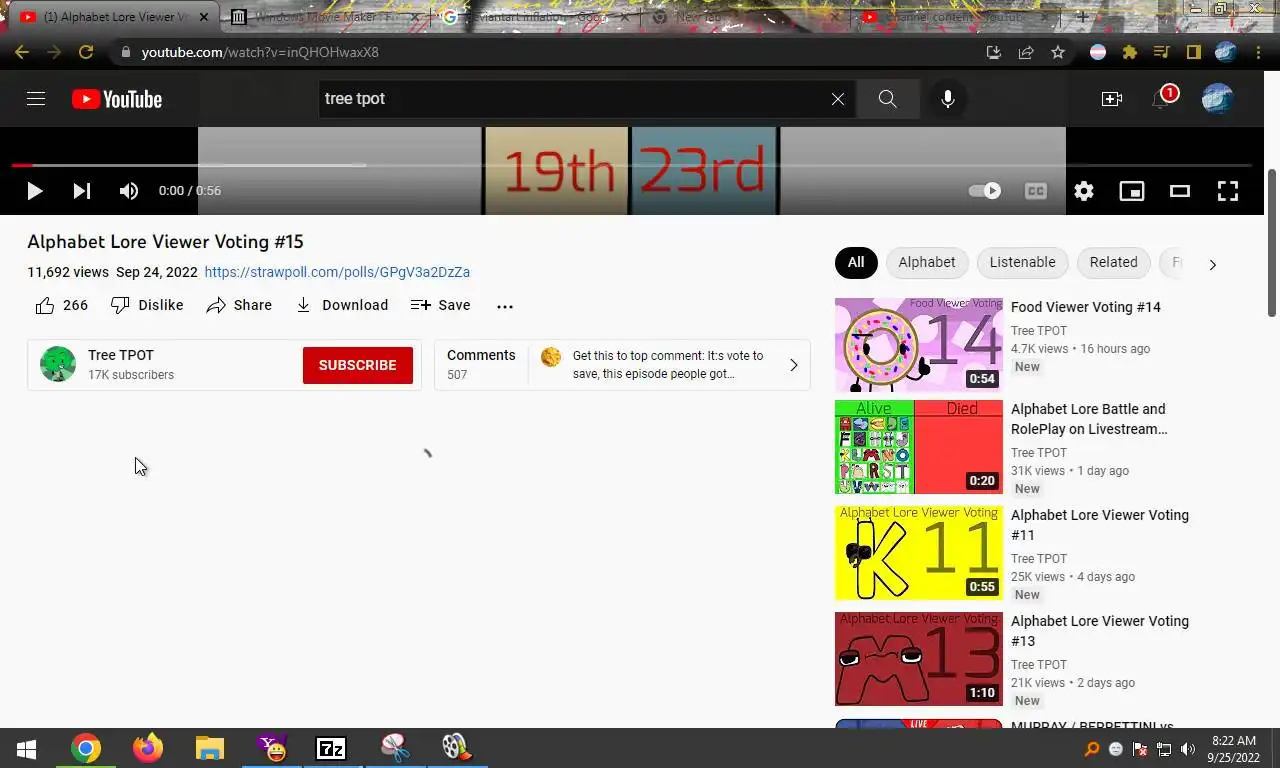Viewport: 1280px width, 768px height.
Task: Open the taskbar volume icon
Action: pos(1188,749)
